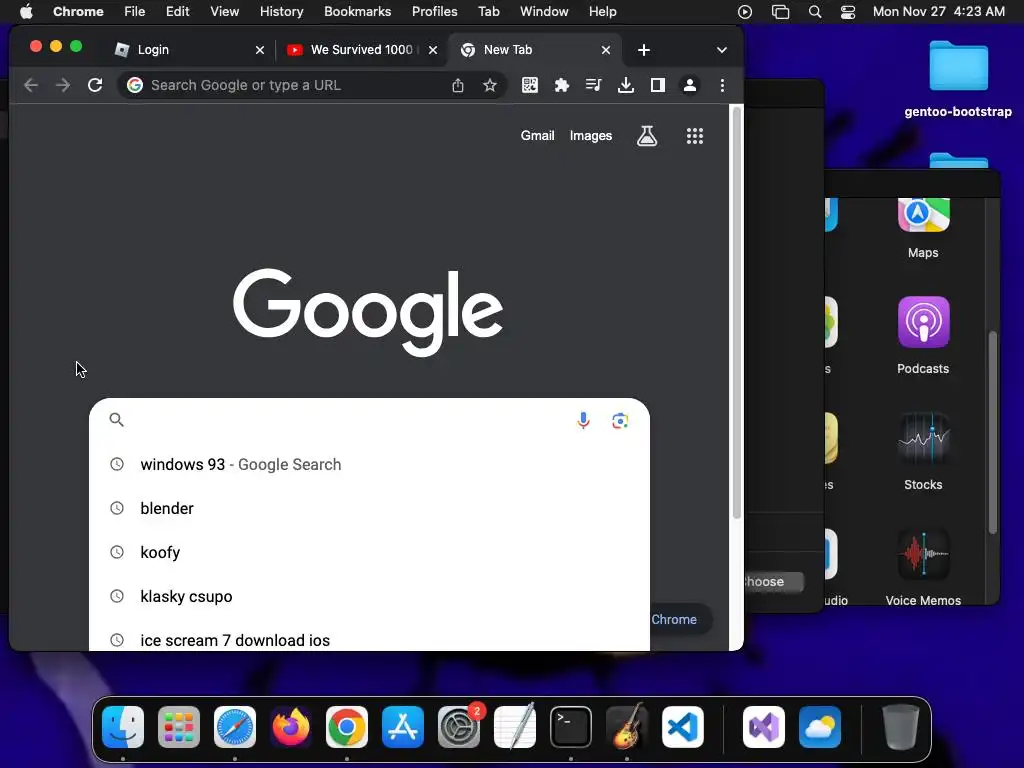Open the tab search chevron
The height and width of the screenshot is (768, 1024).
[722, 50]
